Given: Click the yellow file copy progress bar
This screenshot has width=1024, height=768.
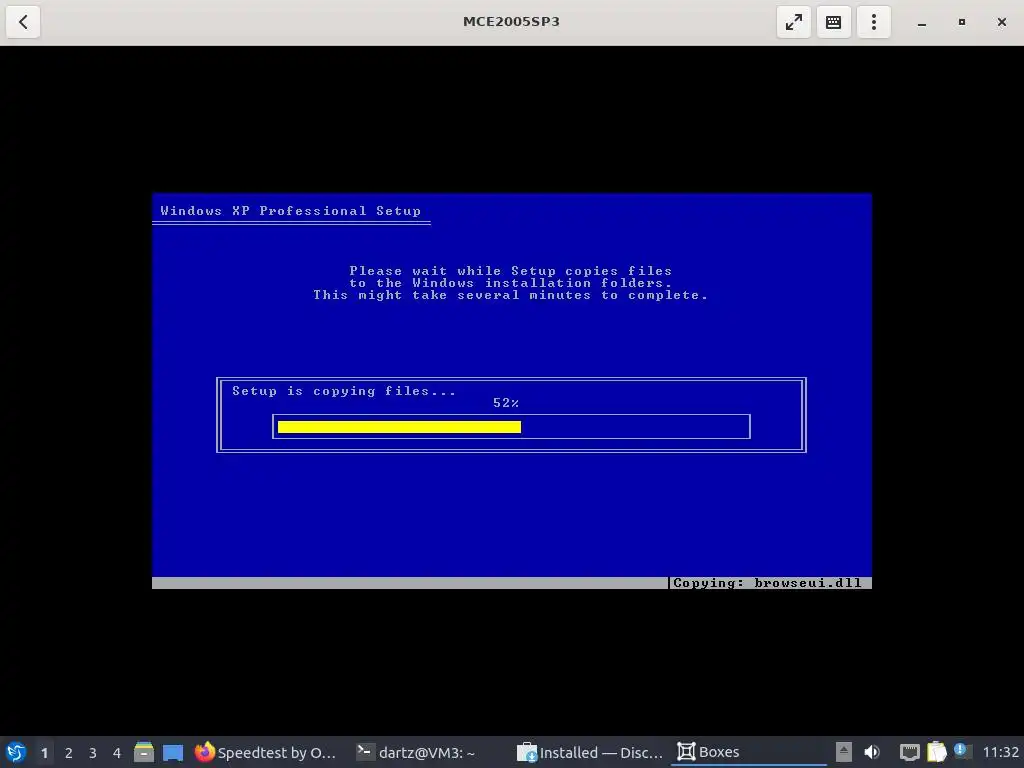Looking at the screenshot, I should 399,427.
